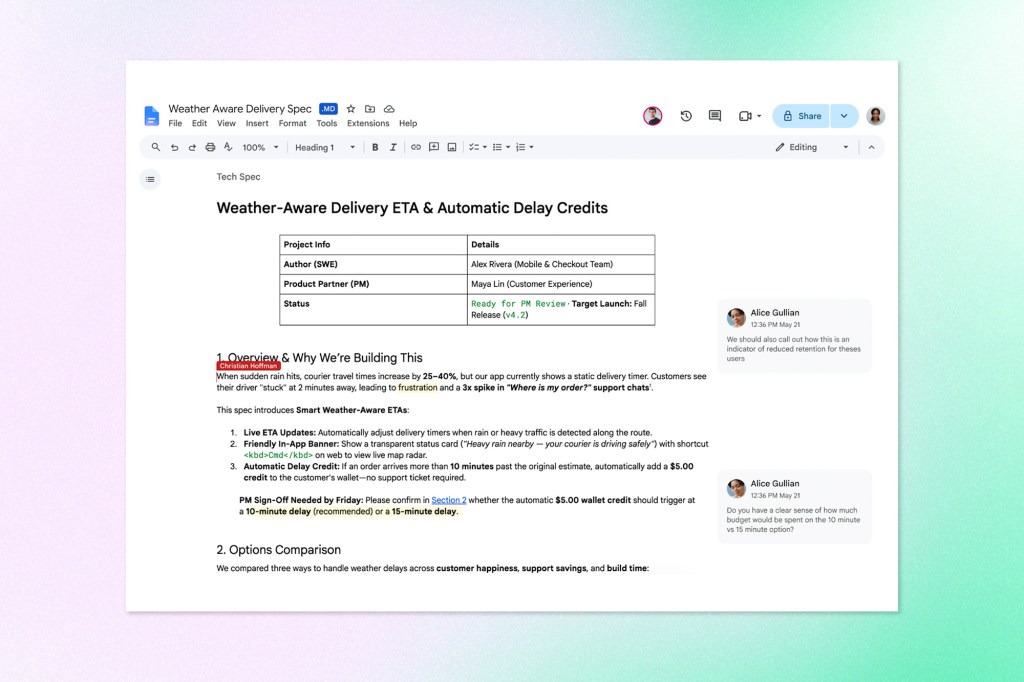The width and height of the screenshot is (1024, 682).
Task: Open the Edit menu
Action: coord(199,123)
